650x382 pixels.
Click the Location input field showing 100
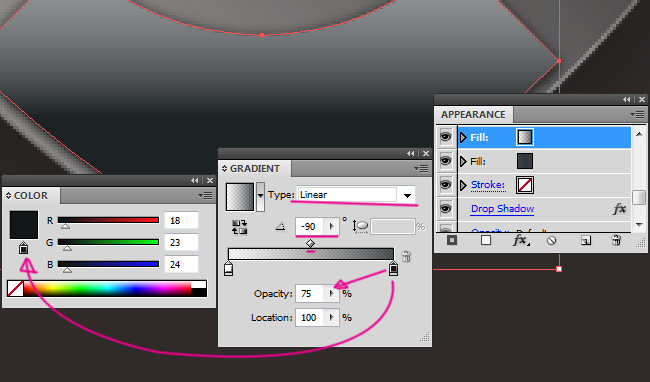pyautogui.click(x=310, y=317)
